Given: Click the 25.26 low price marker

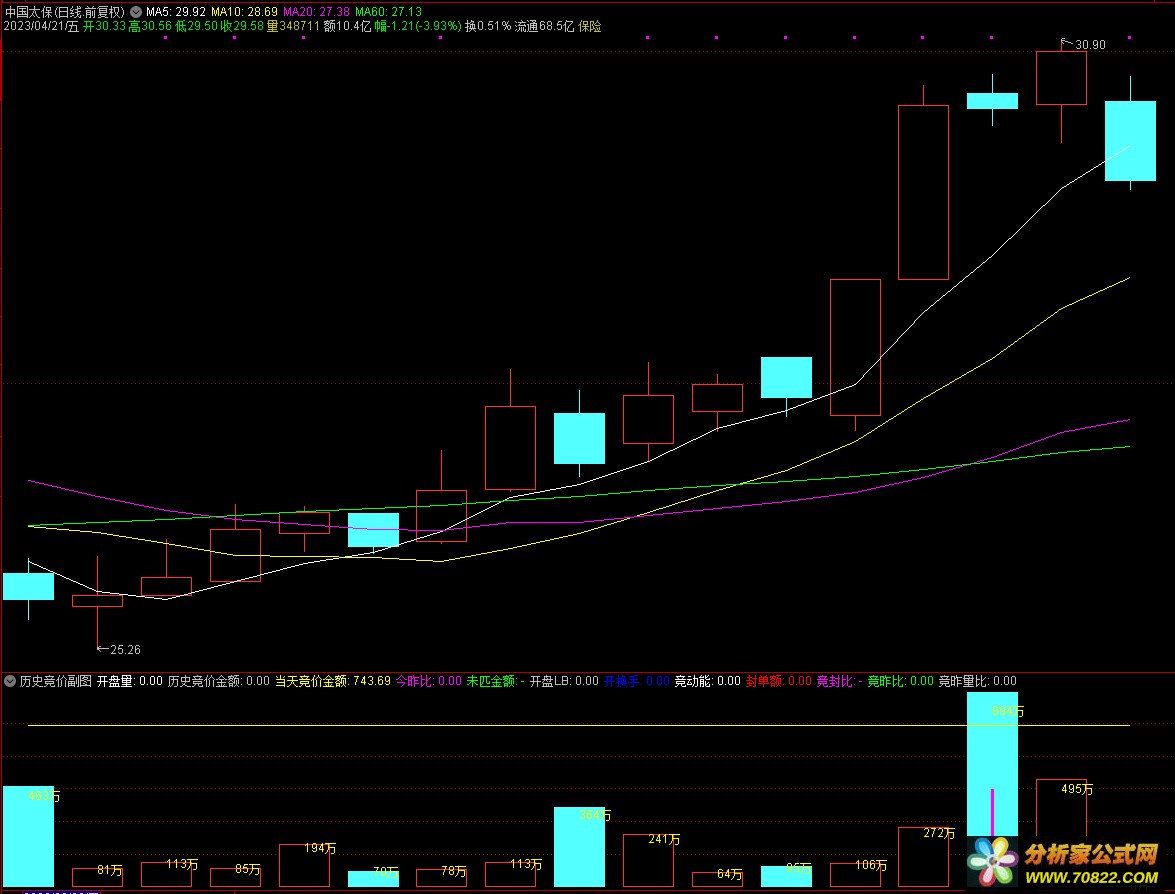Looking at the screenshot, I should 118,650.
